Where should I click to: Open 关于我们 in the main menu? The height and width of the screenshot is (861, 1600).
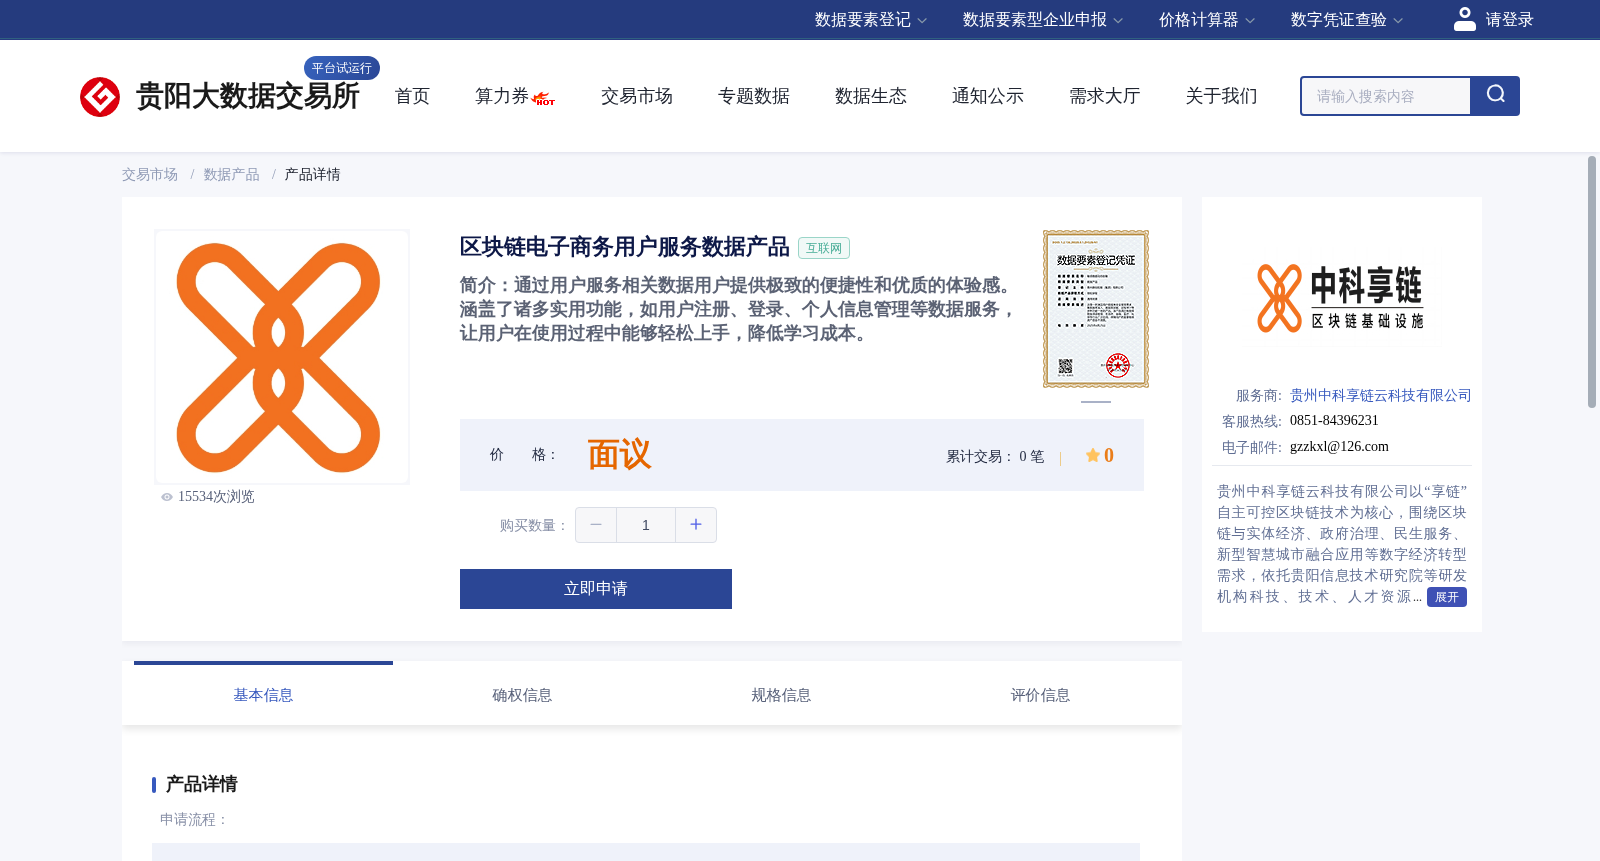point(1222,96)
